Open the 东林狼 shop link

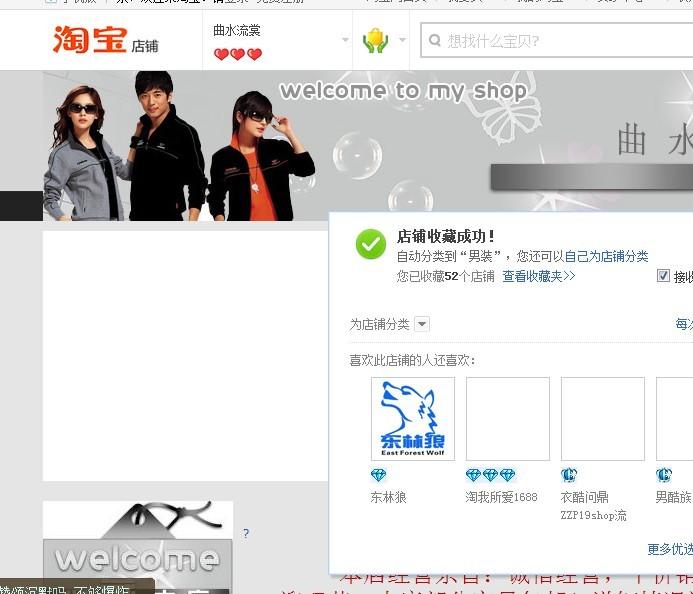pyautogui.click(x=388, y=497)
